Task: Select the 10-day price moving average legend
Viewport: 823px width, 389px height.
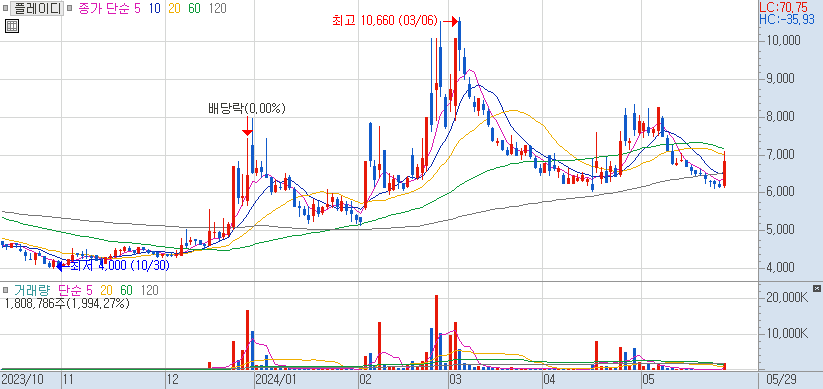Action: [154, 8]
